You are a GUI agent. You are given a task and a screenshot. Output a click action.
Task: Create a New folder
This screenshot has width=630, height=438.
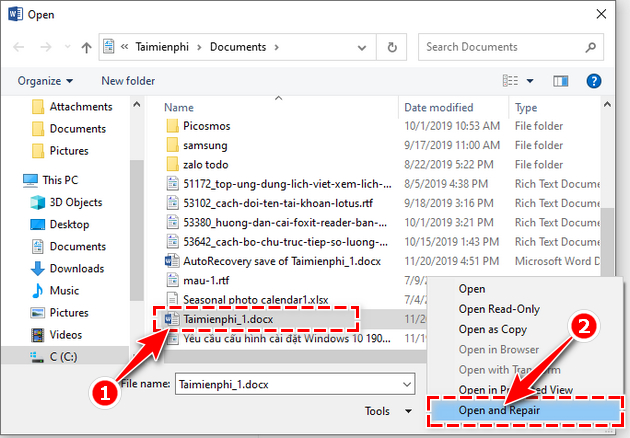pyautogui.click(x=128, y=81)
